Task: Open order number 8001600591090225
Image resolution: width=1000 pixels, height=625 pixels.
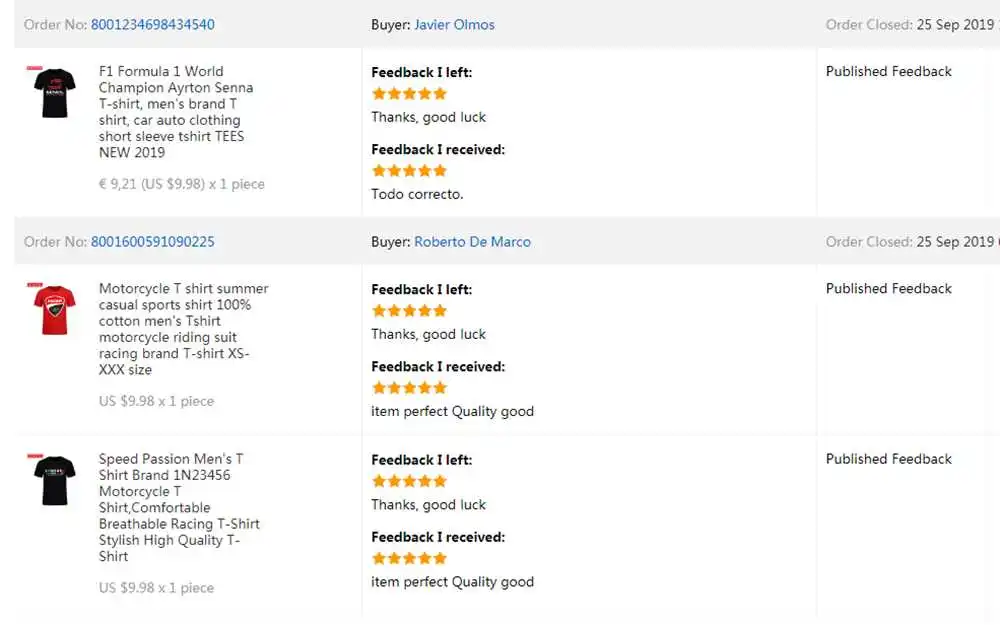Action: tap(152, 242)
